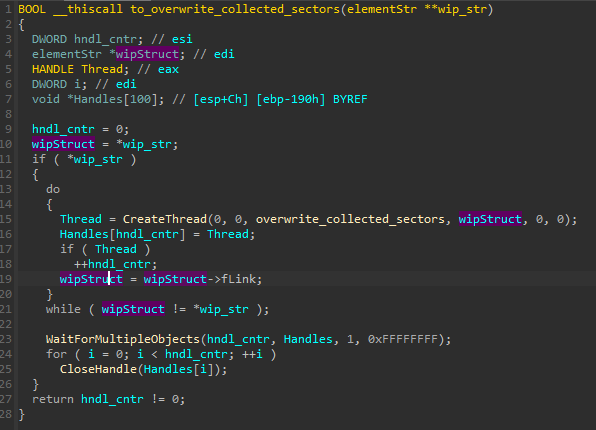Click the BYREF annotation
Viewport: 596px width, 430px height.
350,99
